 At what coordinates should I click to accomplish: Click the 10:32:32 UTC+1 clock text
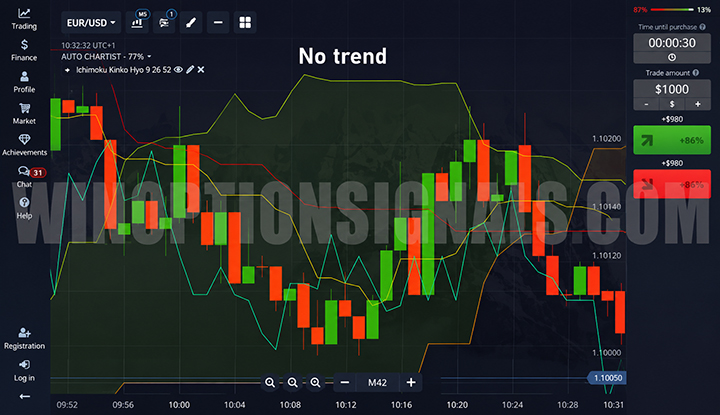coord(88,45)
